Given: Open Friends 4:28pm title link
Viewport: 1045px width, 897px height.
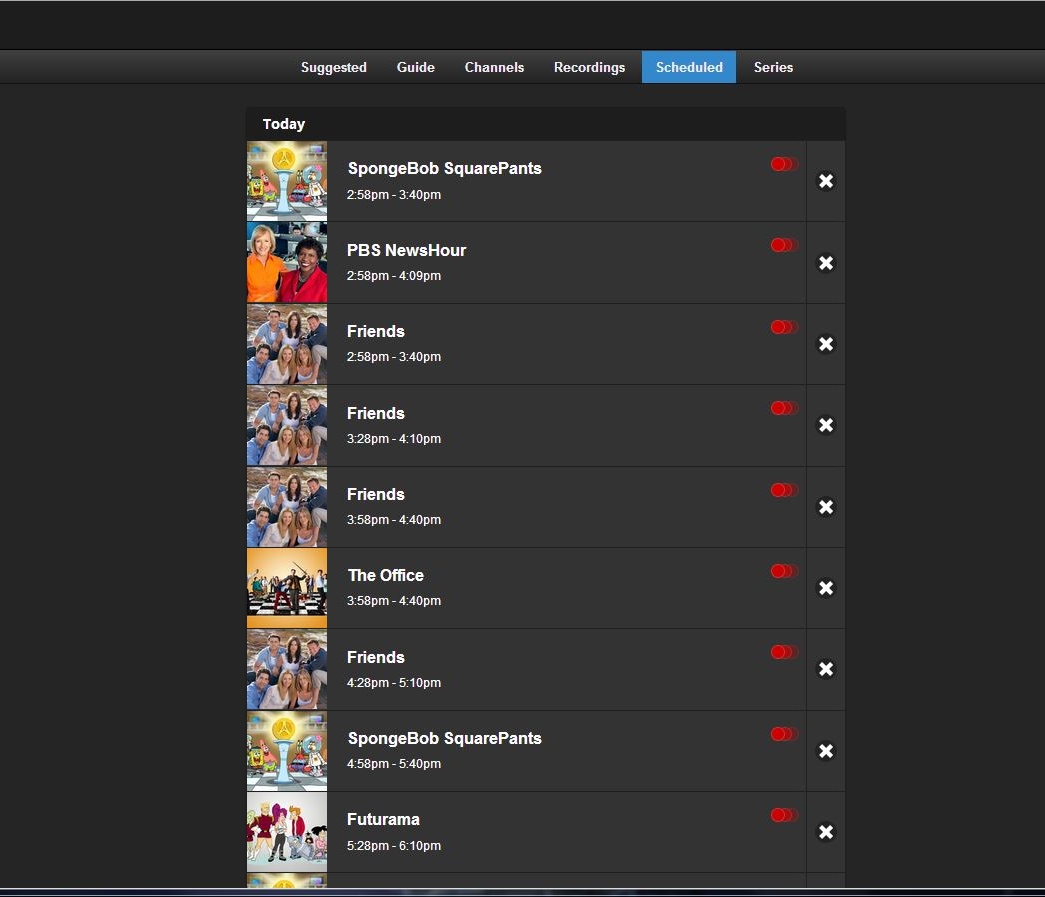Looking at the screenshot, I should (376, 657).
